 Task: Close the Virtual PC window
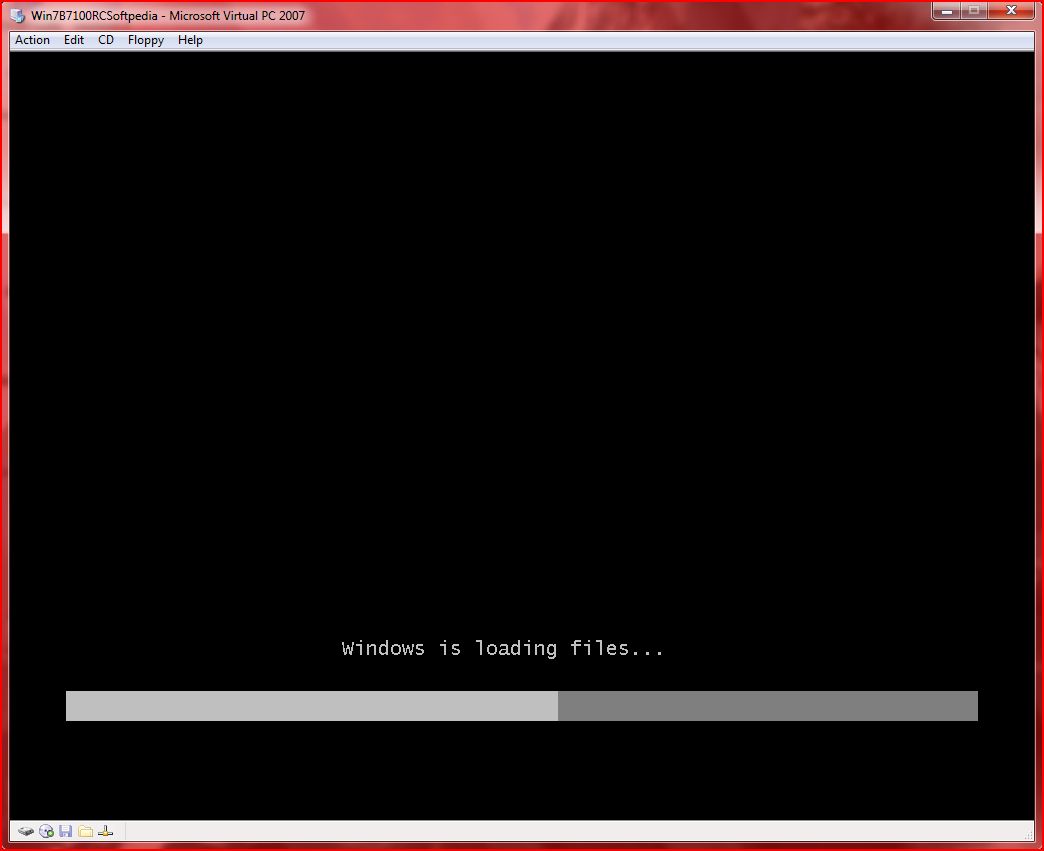pyautogui.click(x=1011, y=11)
